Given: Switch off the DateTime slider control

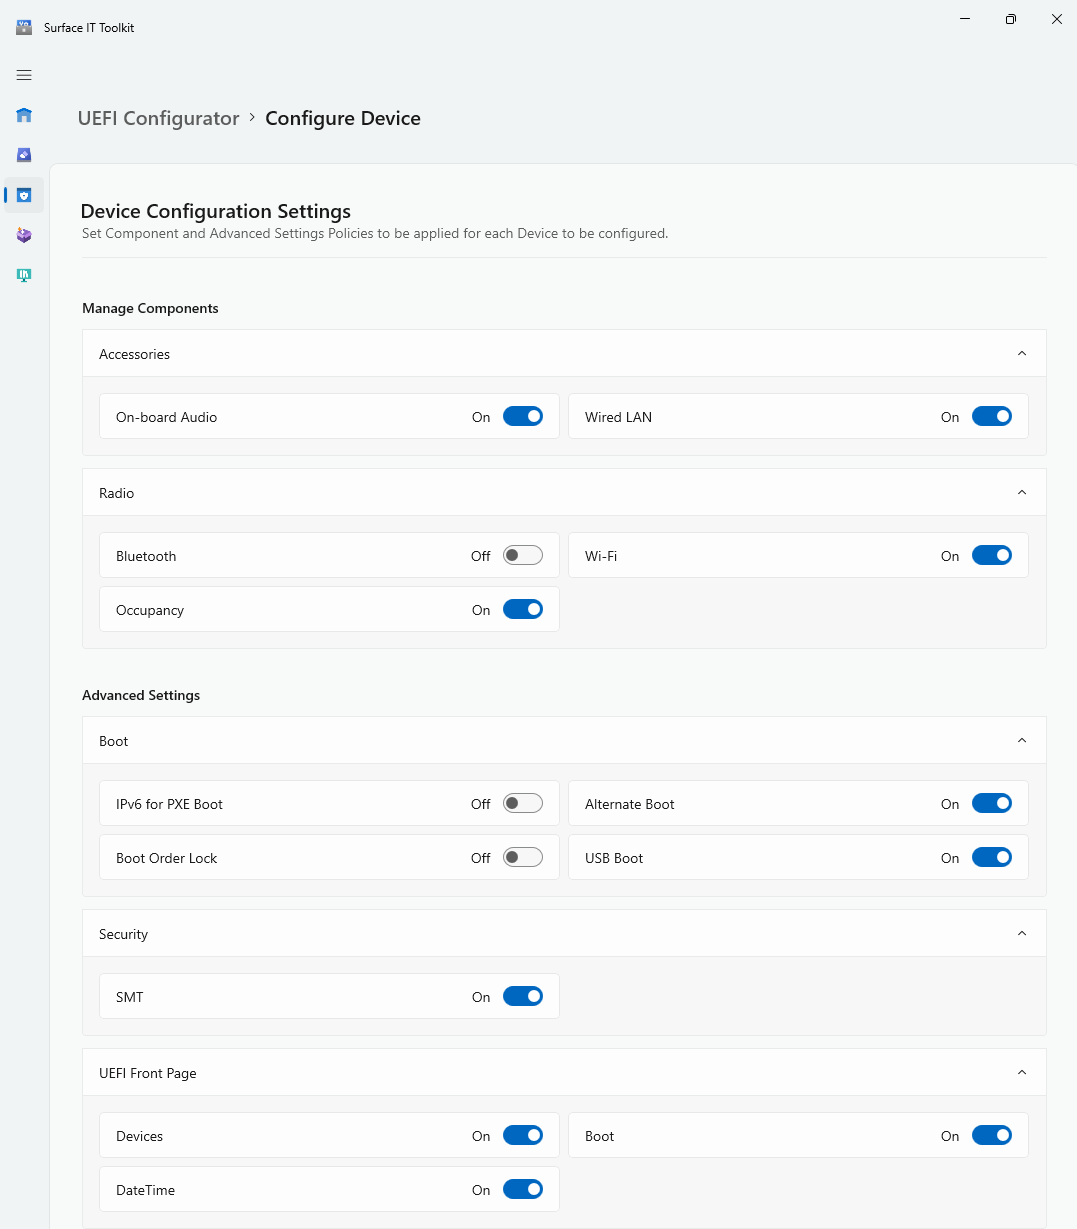Looking at the screenshot, I should (x=522, y=1189).
